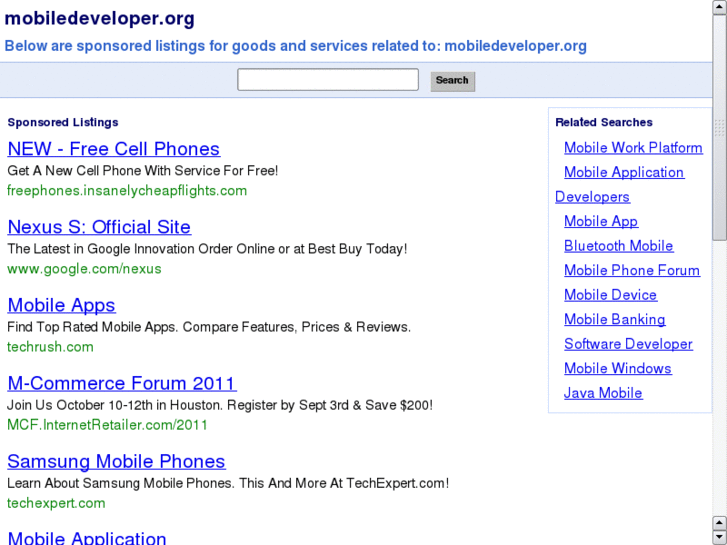Click the 'Get A New Cell Phone' description text
727x545 pixels.
pyautogui.click(x=142, y=171)
